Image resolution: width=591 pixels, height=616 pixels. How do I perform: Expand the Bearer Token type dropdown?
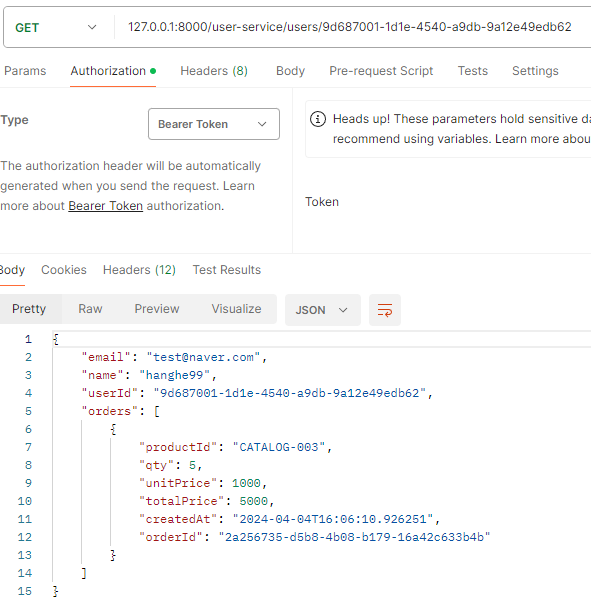[x=214, y=124]
